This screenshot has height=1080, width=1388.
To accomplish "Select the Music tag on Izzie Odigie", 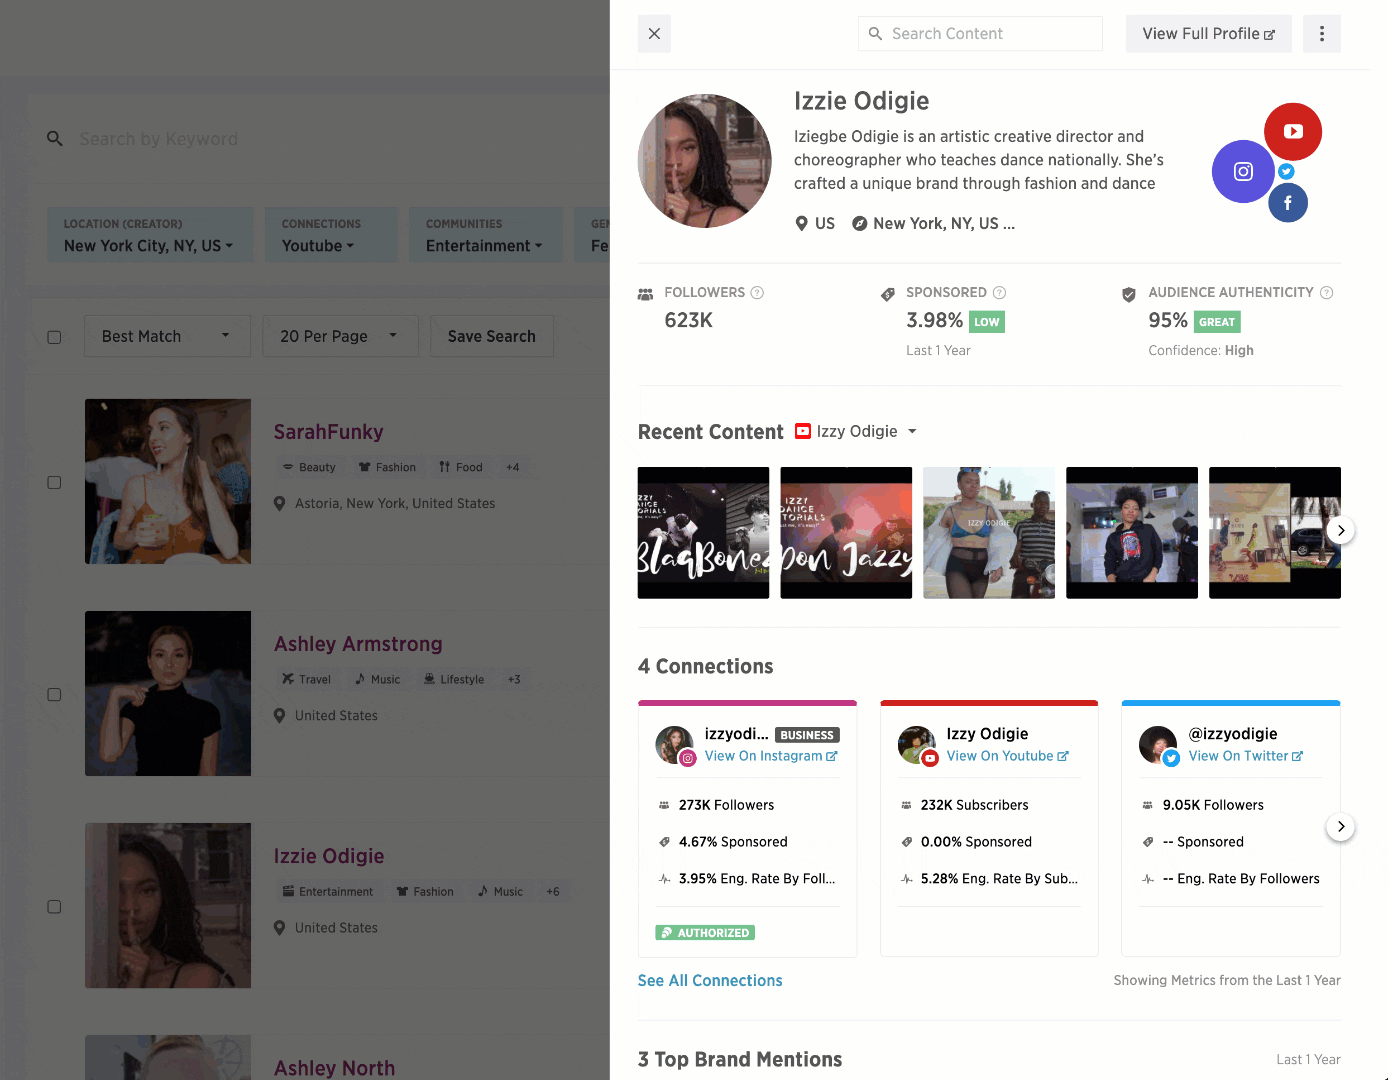I will pyautogui.click(x=500, y=891).
